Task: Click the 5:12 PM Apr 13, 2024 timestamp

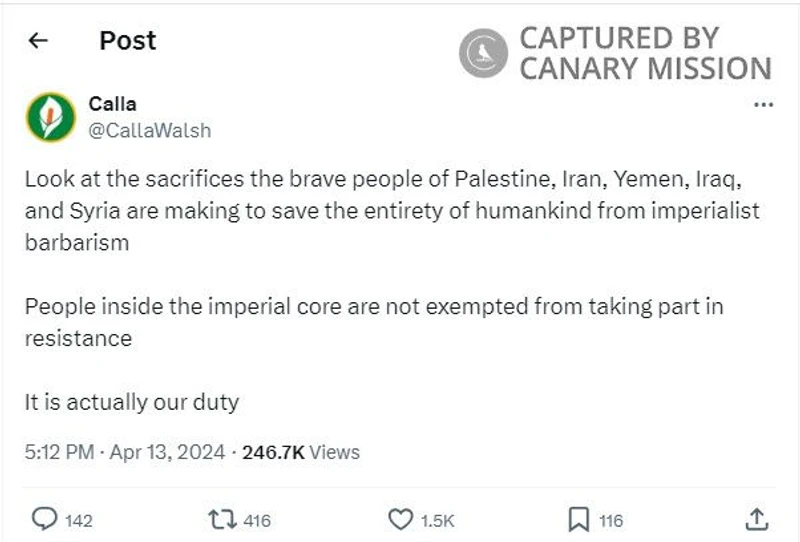Action: pos(125,452)
